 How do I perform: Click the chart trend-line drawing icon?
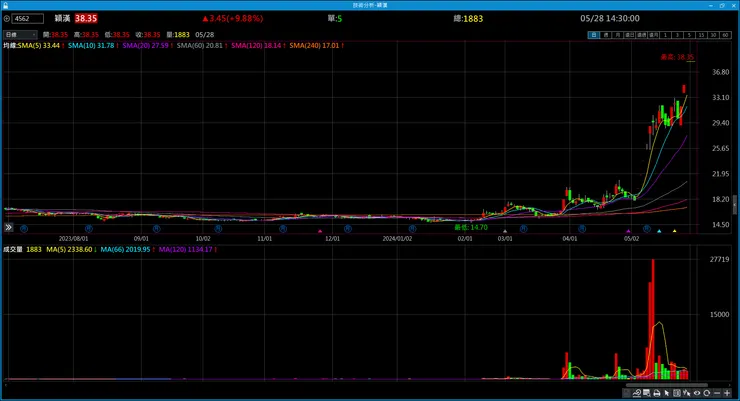point(637,393)
